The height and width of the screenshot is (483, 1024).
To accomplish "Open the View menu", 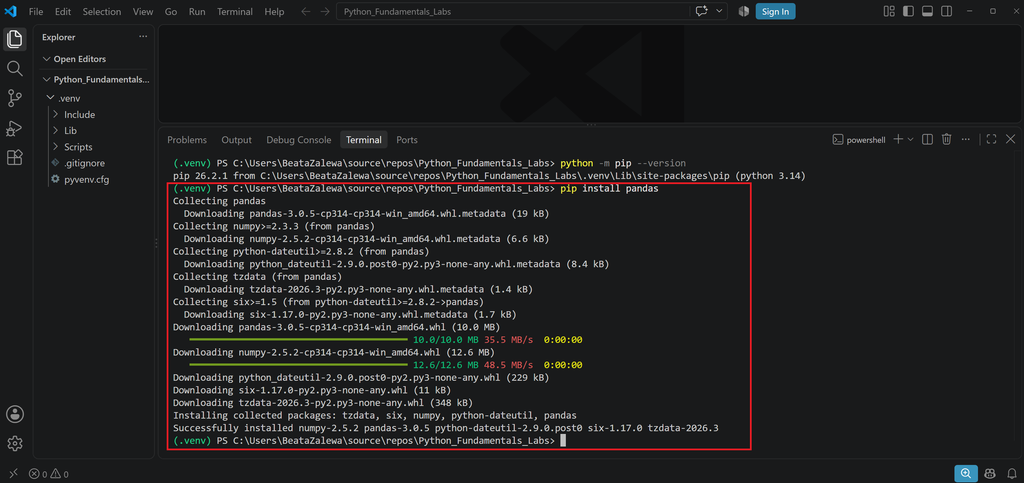I will pyautogui.click(x=142, y=12).
